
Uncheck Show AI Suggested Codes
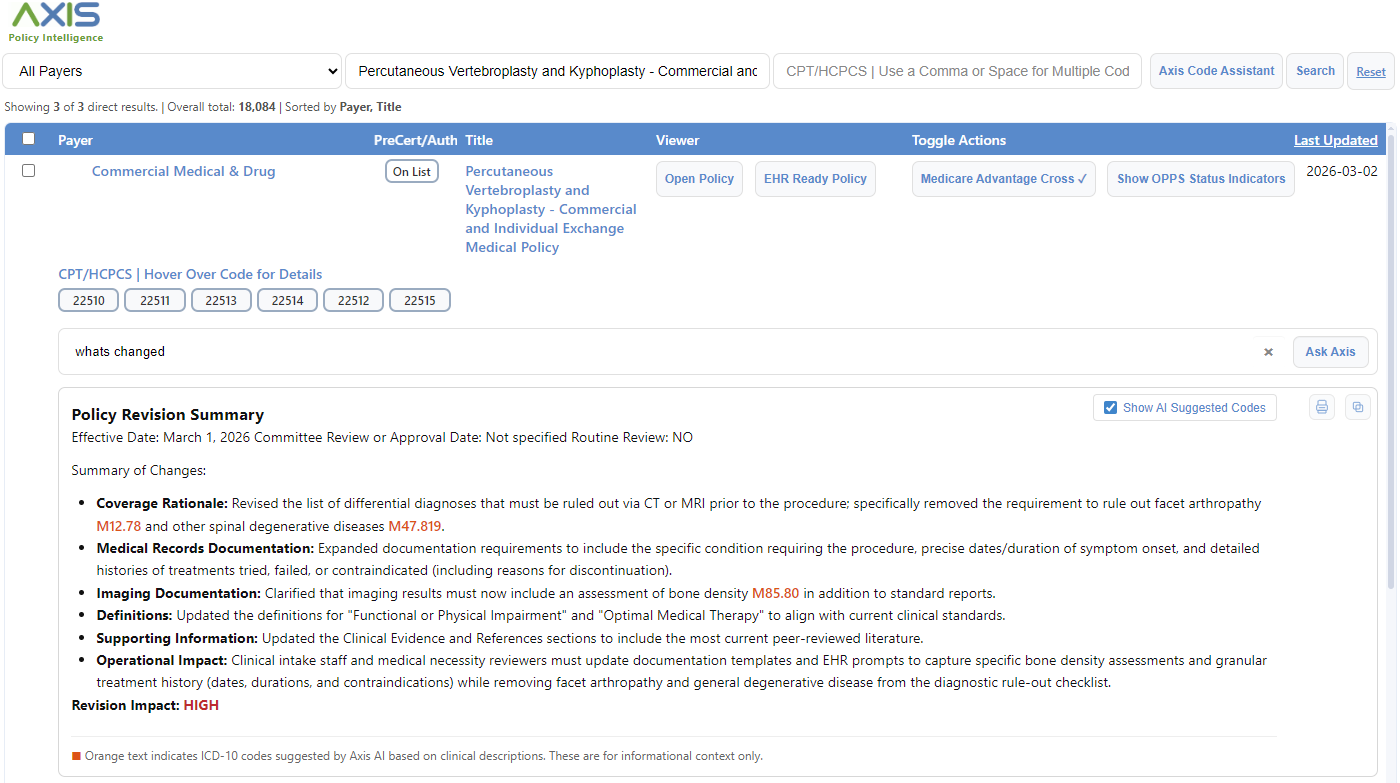tap(1110, 408)
